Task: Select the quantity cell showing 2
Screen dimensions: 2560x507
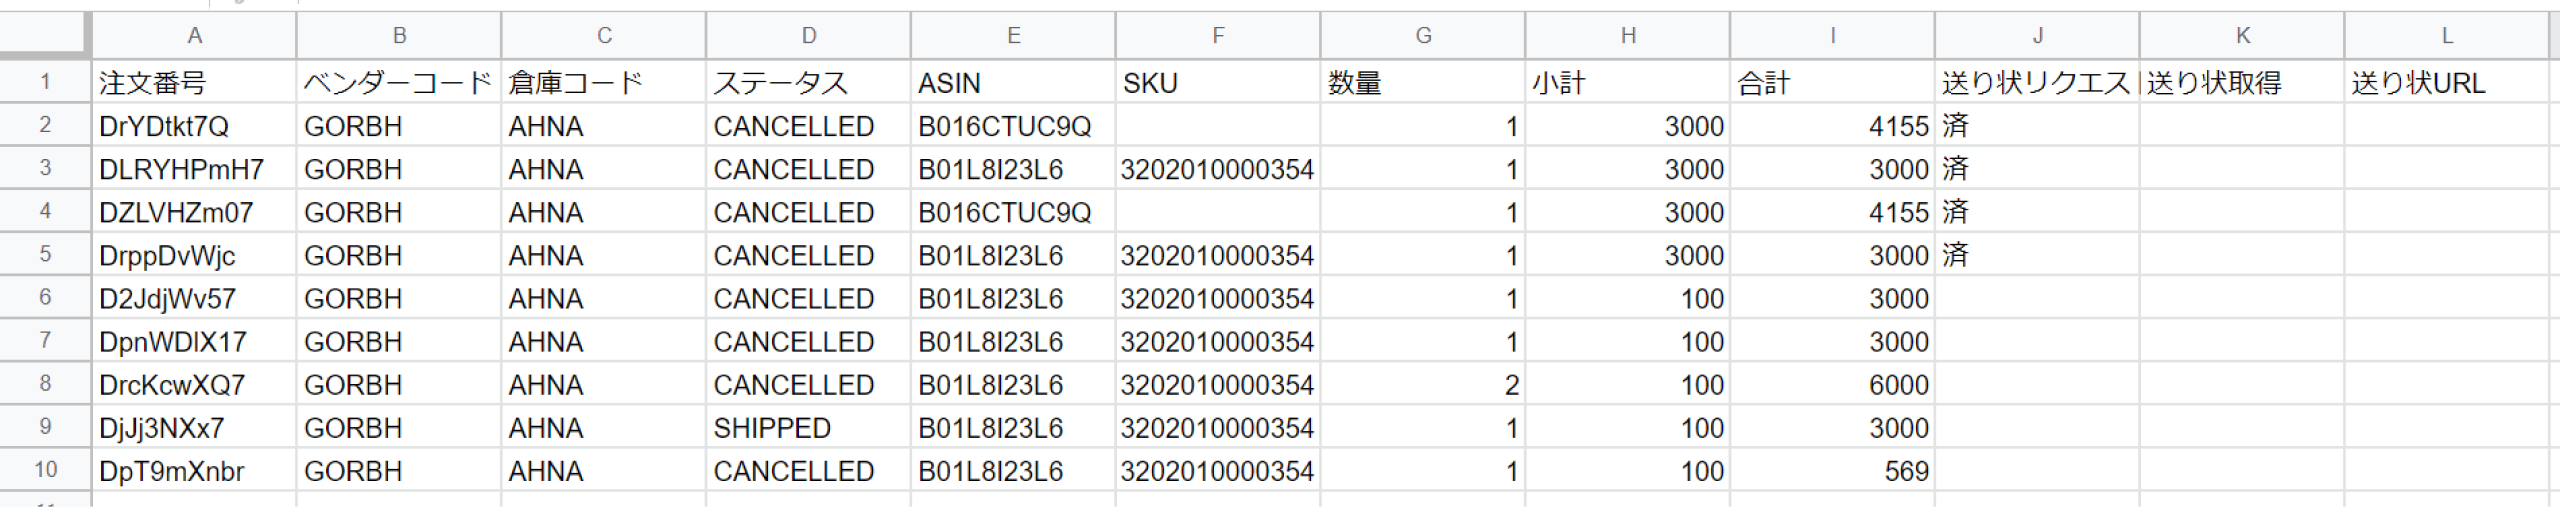Action: tap(1422, 385)
